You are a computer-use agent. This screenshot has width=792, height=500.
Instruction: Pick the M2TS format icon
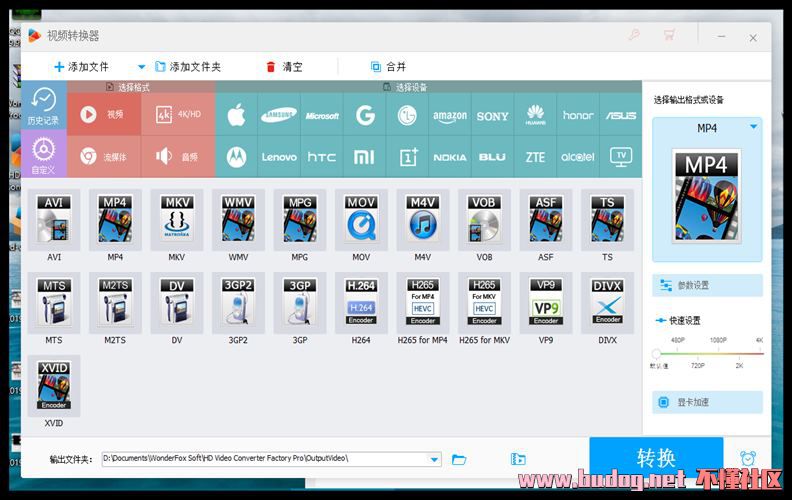coord(115,303)
